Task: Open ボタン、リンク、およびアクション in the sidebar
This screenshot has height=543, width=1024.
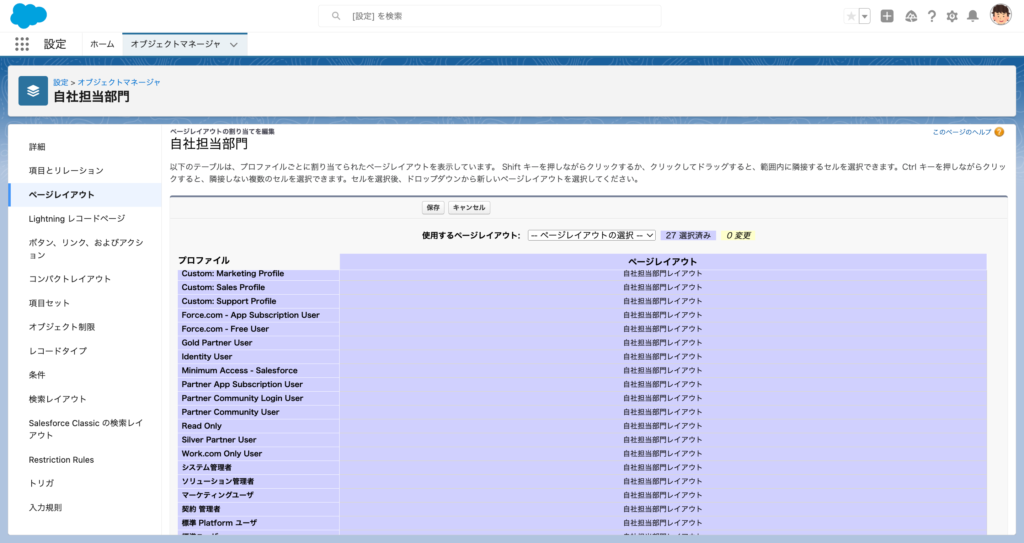Action: [85, 249]
